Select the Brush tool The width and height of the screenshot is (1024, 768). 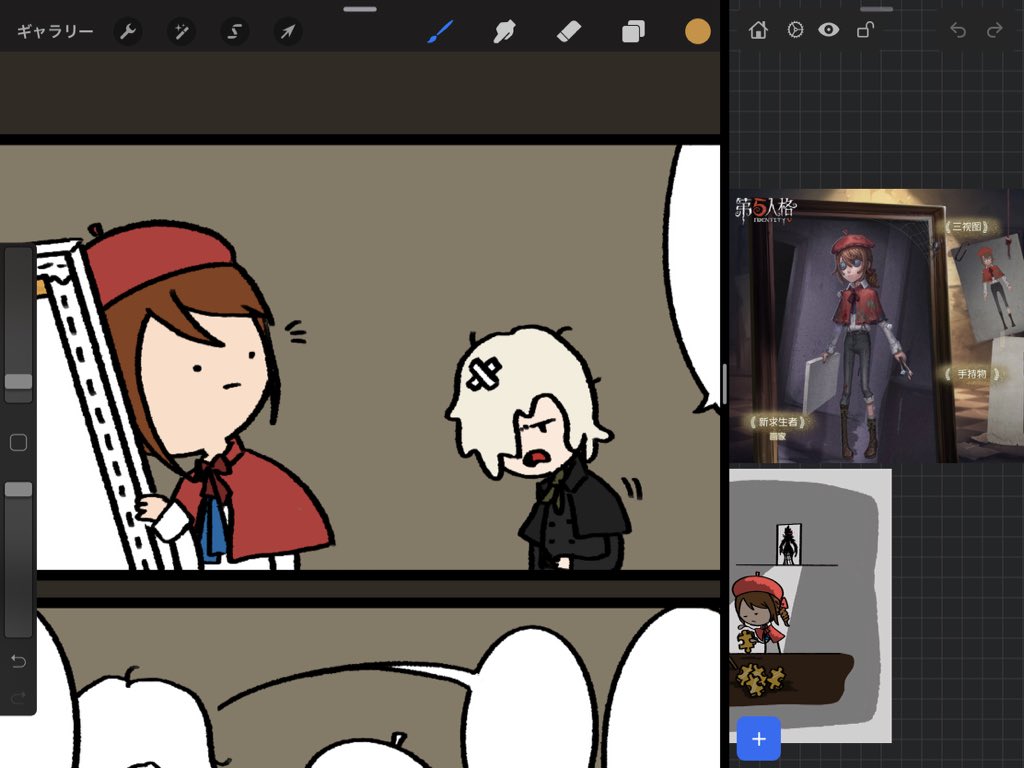coord(441,31)
